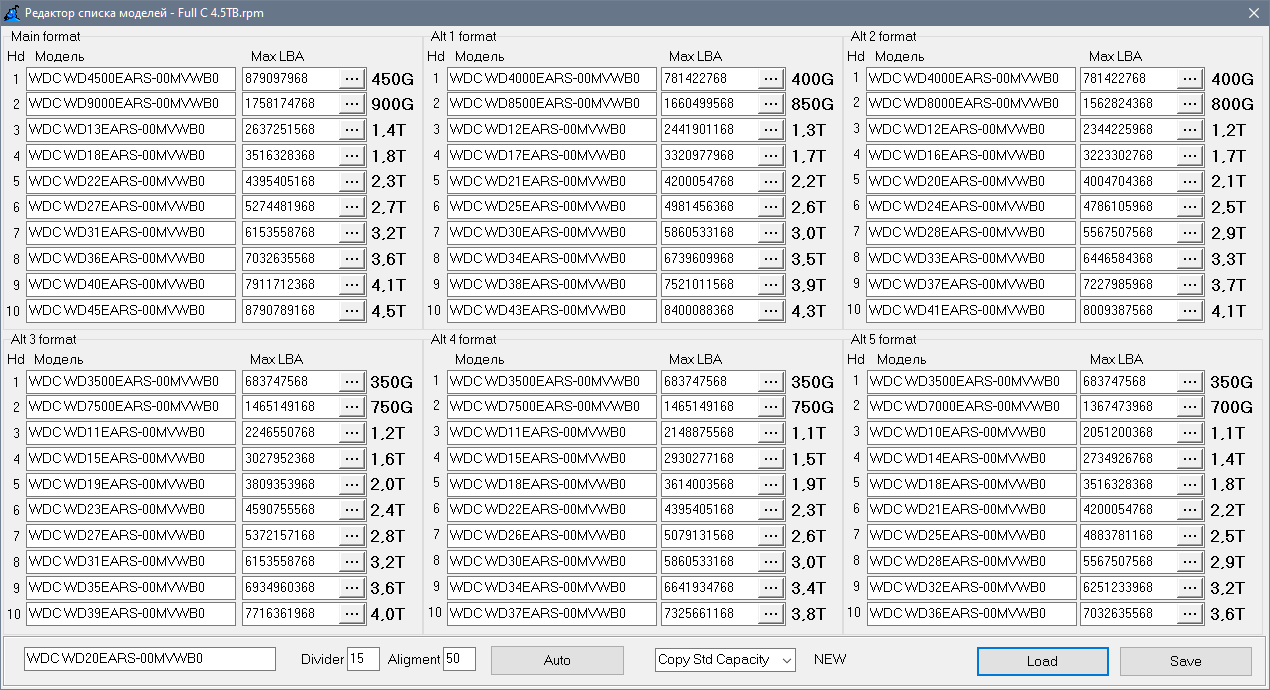Click Alt 5 format model field WDC WD7000EARS-00MVWB0
This screenshot has height=690, width=1270.
coord(971,407)
